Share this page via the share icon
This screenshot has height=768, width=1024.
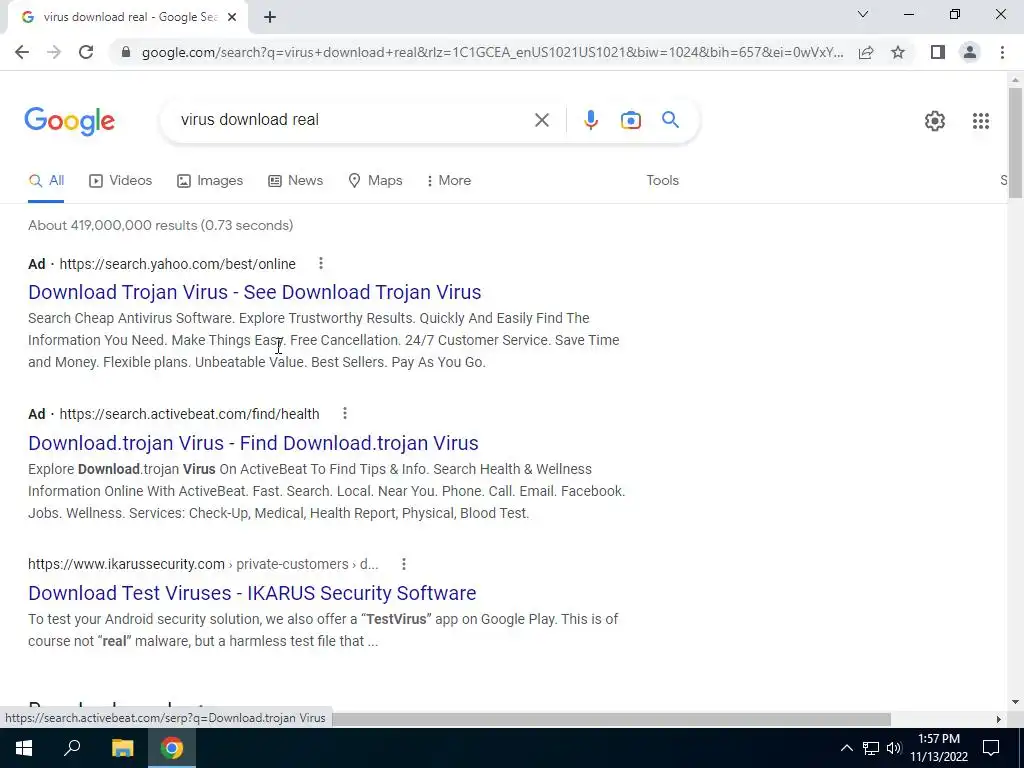[866, 52]
